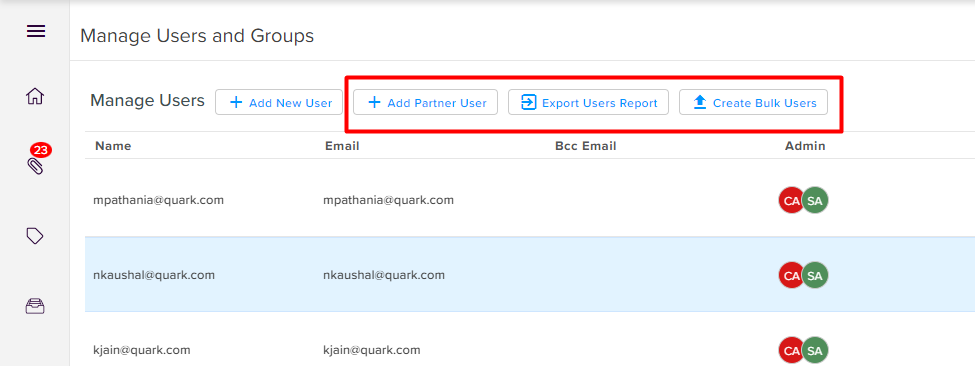Open the tag icon in sidebar
This screenshot has height=366, width=975.
pyautogui.click(x=35, y=236)
